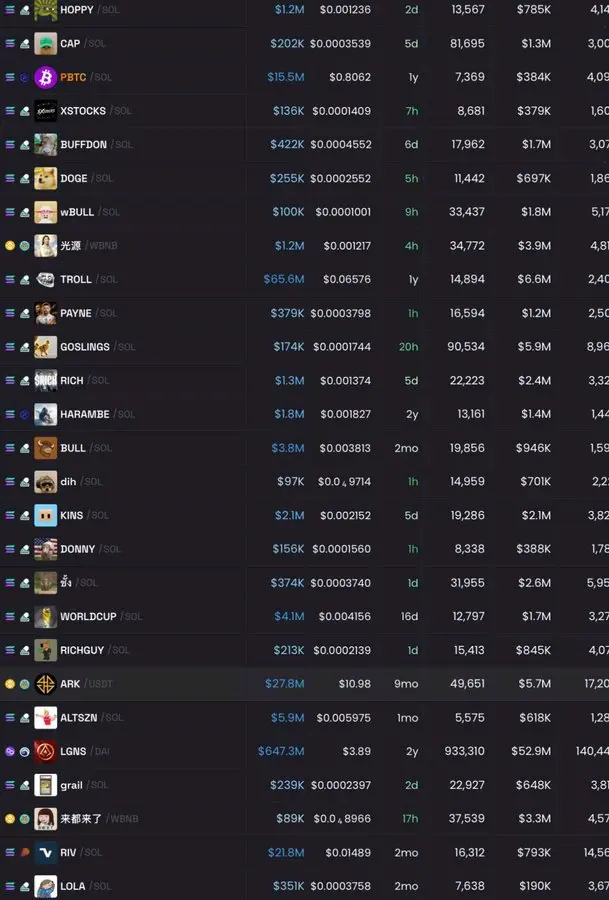Open the TROLL face logo
This screenshot has height=900, width=609.
click(x=45, y=280)
